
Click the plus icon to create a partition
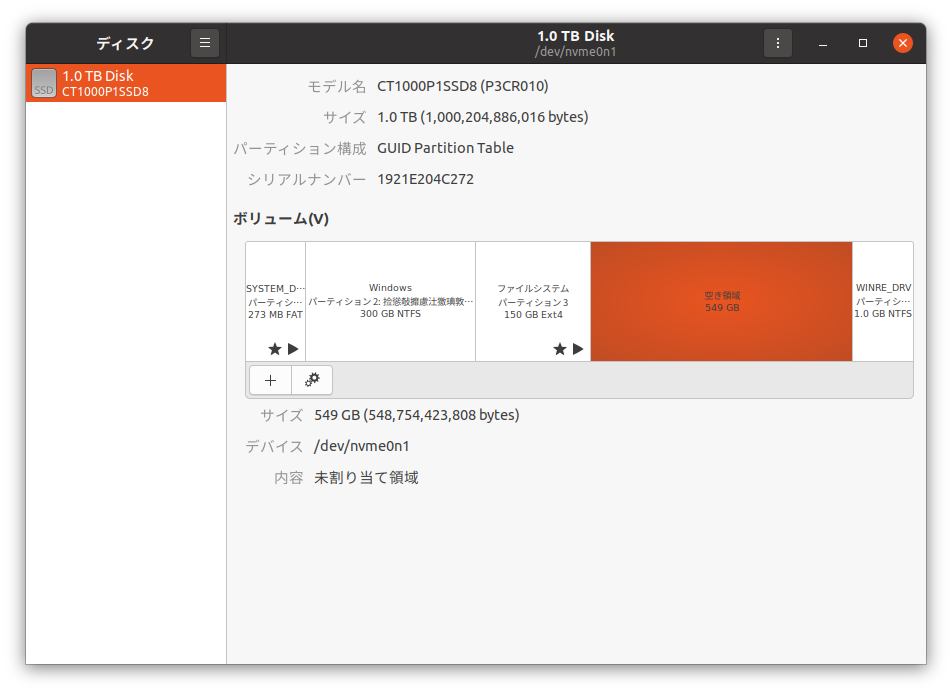tap(270, 380)
